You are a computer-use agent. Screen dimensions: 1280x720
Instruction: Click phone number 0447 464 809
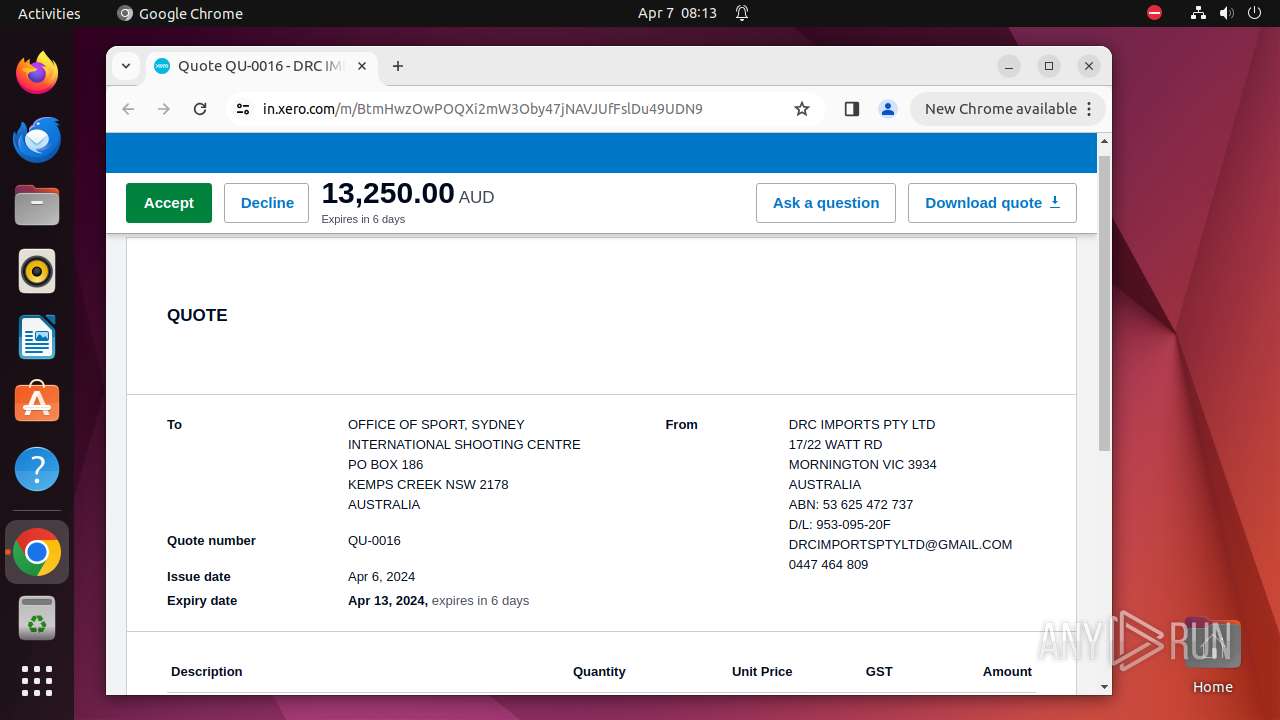click(828, 565)
